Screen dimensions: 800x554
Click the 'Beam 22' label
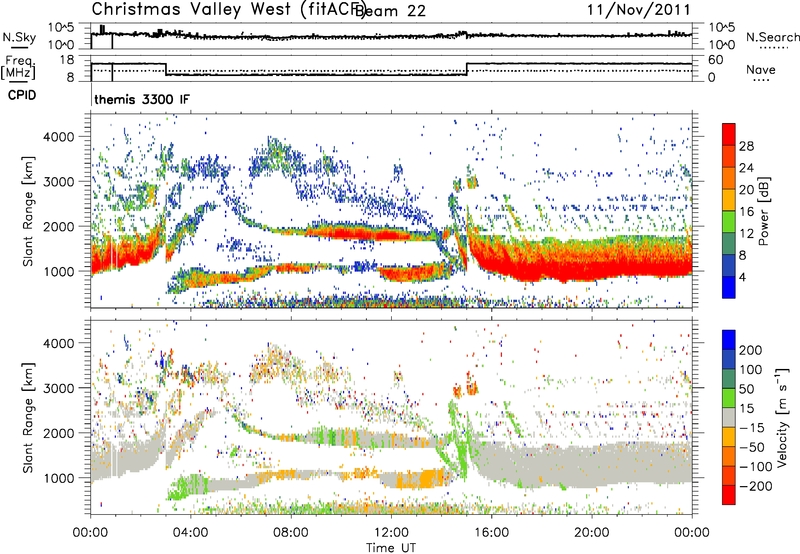(390, 11)
